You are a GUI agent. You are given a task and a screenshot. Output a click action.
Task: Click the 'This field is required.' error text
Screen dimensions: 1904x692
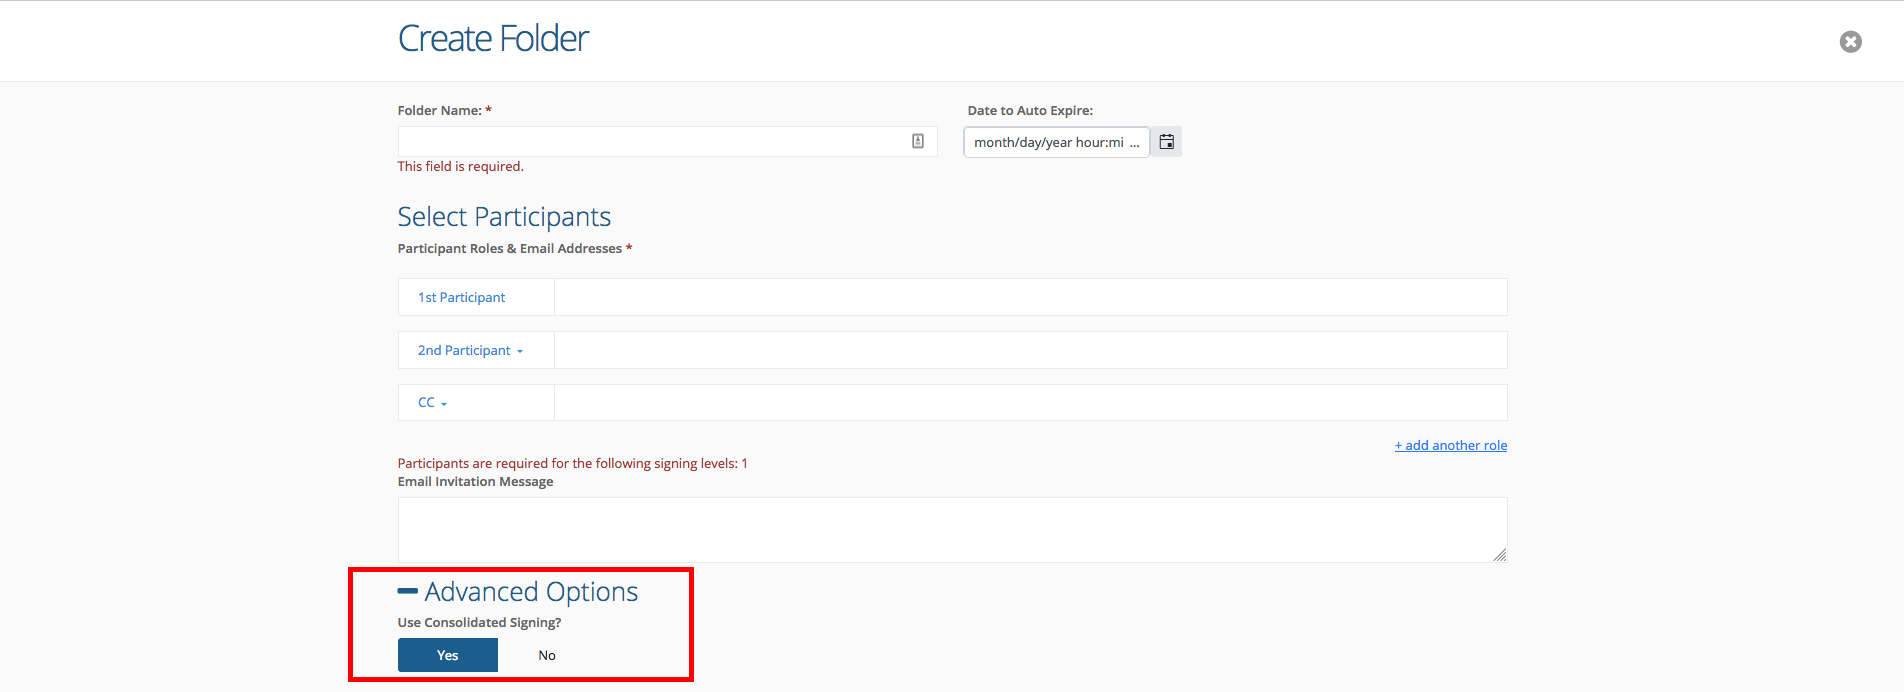point(461,166)
